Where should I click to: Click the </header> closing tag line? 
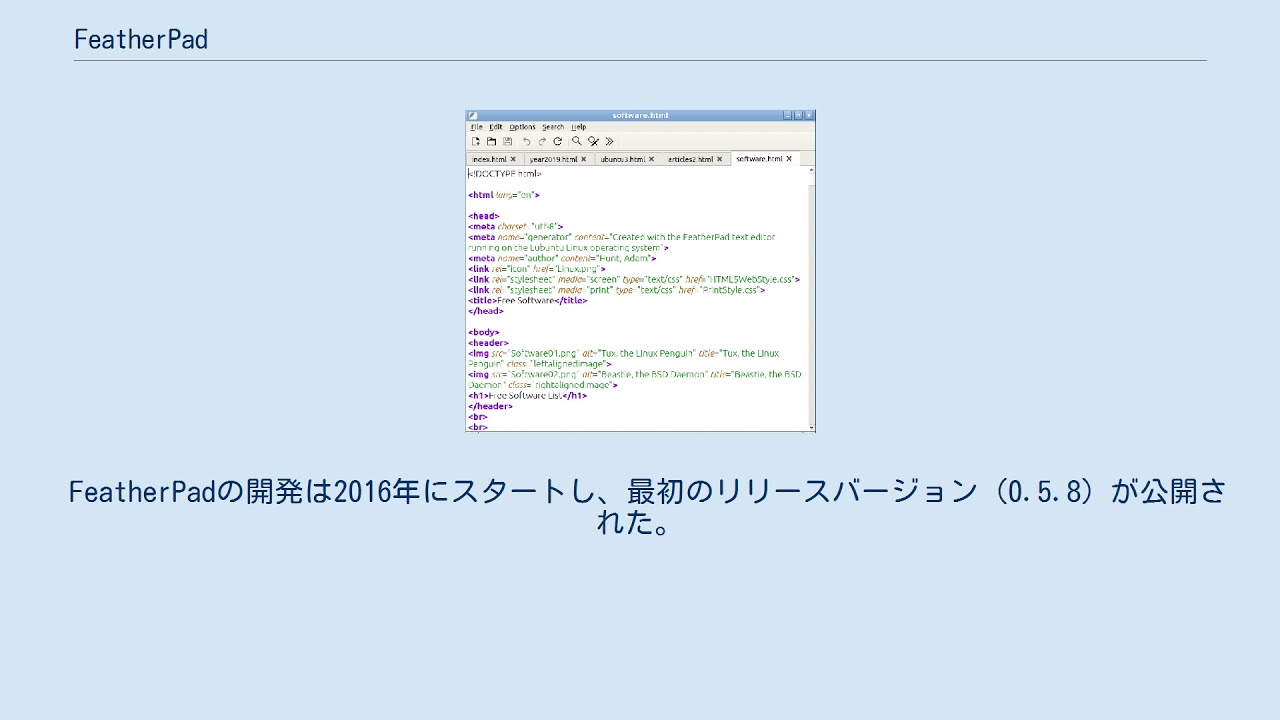coord(490,406)
